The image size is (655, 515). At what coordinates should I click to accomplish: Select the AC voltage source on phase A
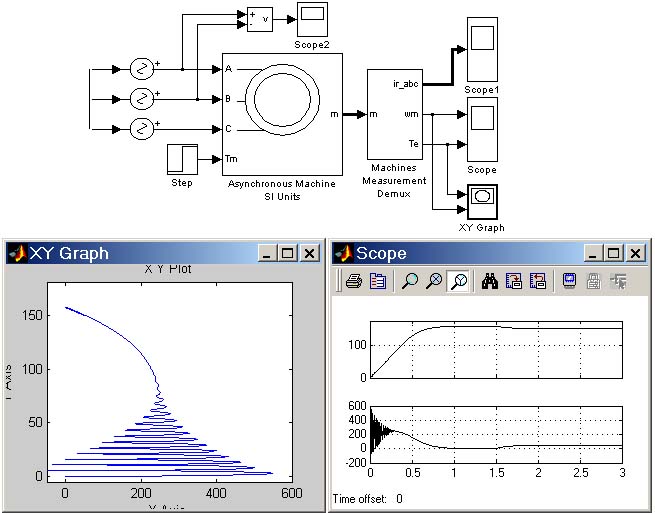point(142,69)
